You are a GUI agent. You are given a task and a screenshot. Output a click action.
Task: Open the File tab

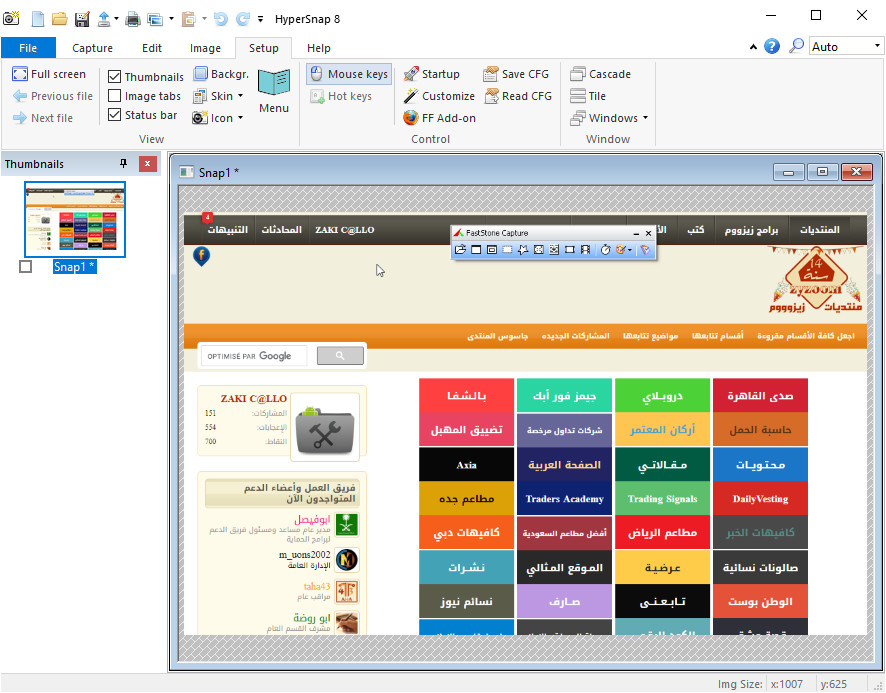pos(28,48)
